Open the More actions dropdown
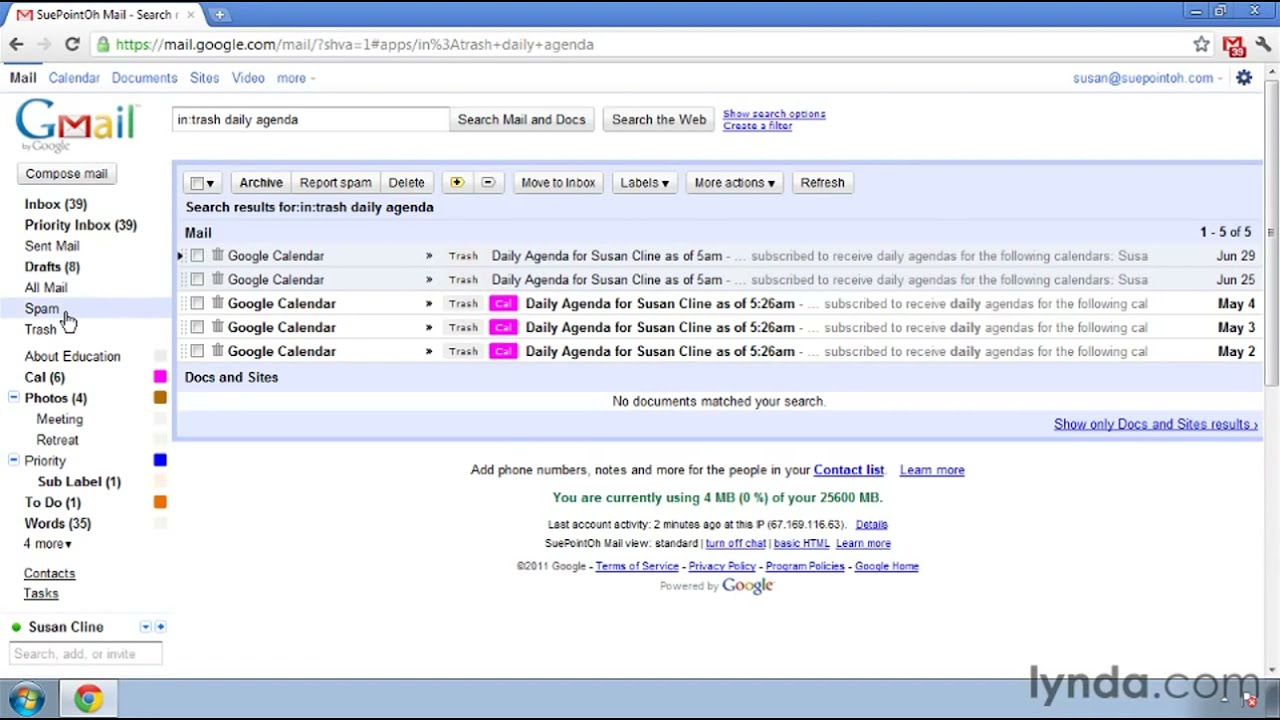Screen dimensions: 1280x720 coord(734,182)
